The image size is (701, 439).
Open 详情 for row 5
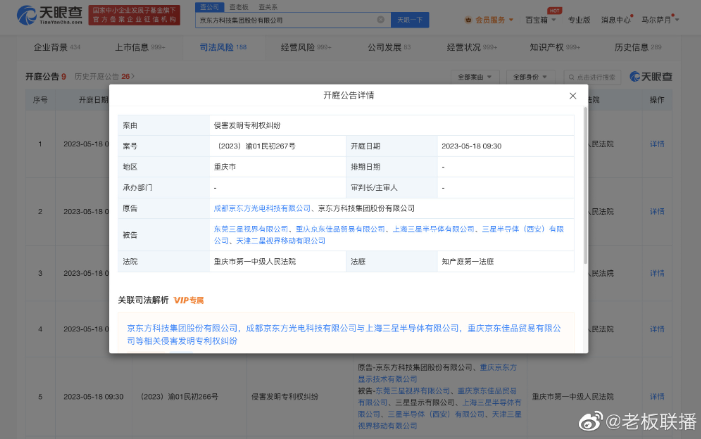click(657, 397)
